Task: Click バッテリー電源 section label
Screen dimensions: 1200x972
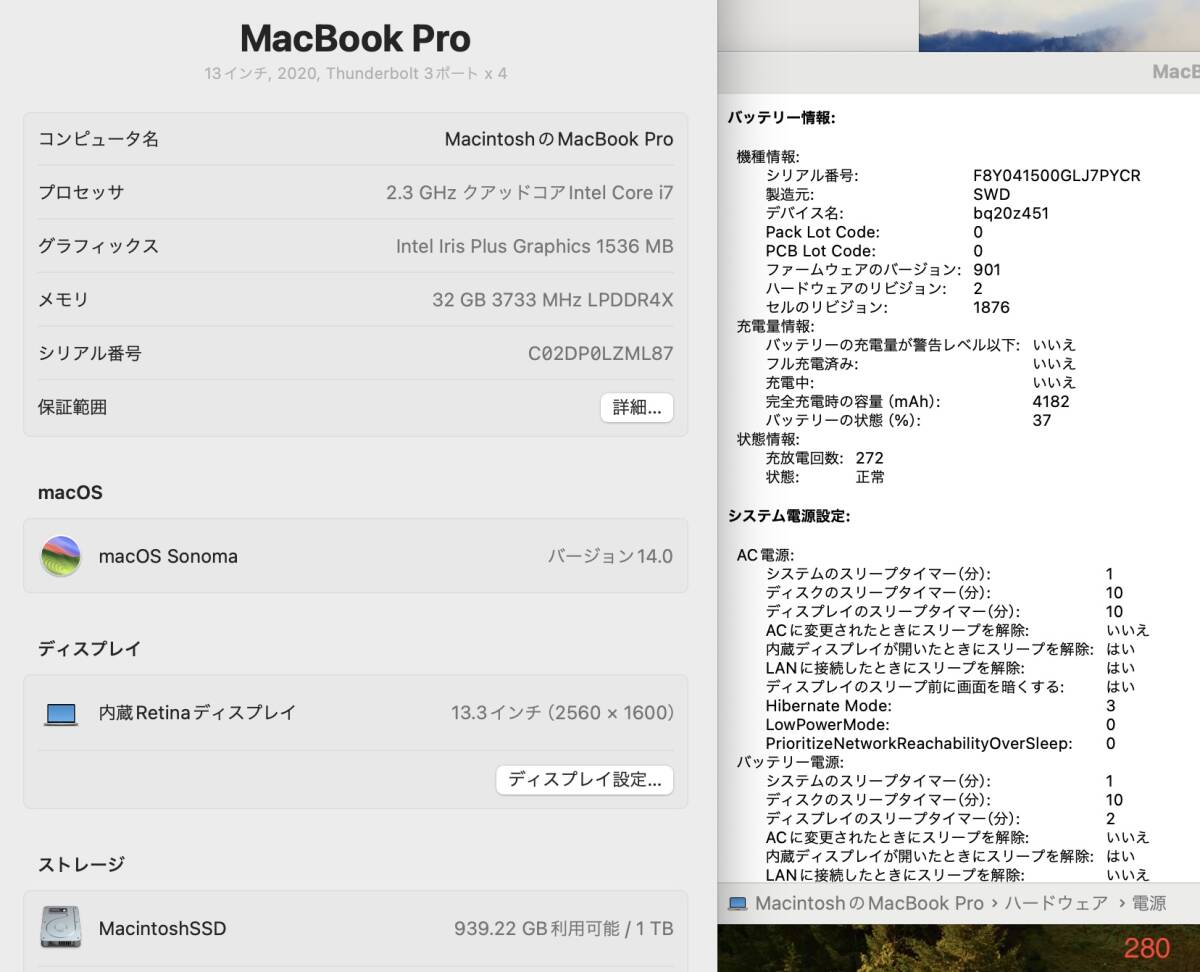Action: [x=790, y=761]
